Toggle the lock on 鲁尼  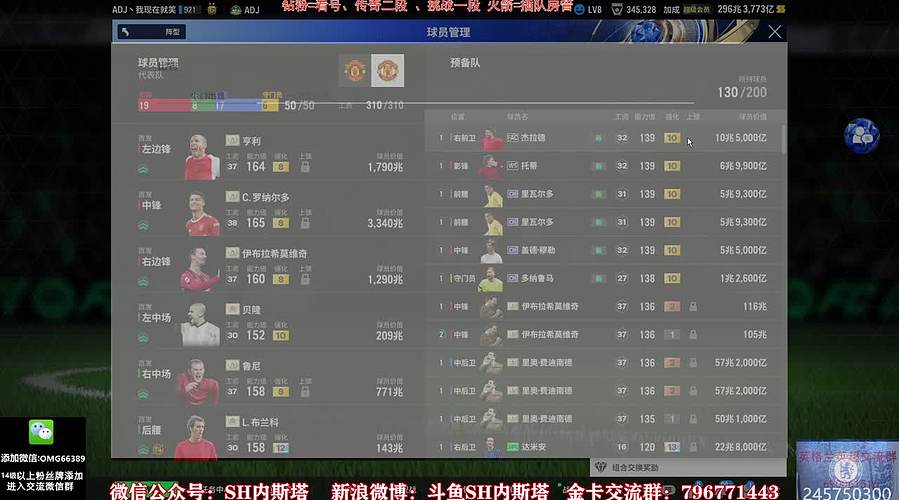click(x=305, y=392)
